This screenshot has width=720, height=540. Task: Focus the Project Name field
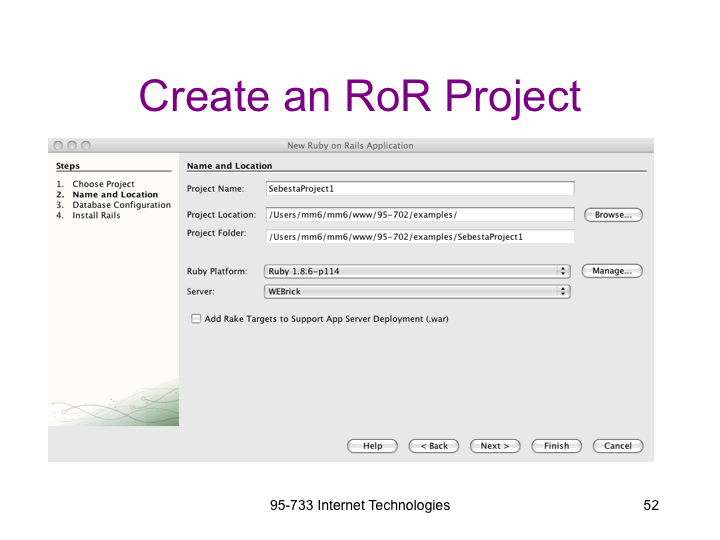tap(420, 189)
